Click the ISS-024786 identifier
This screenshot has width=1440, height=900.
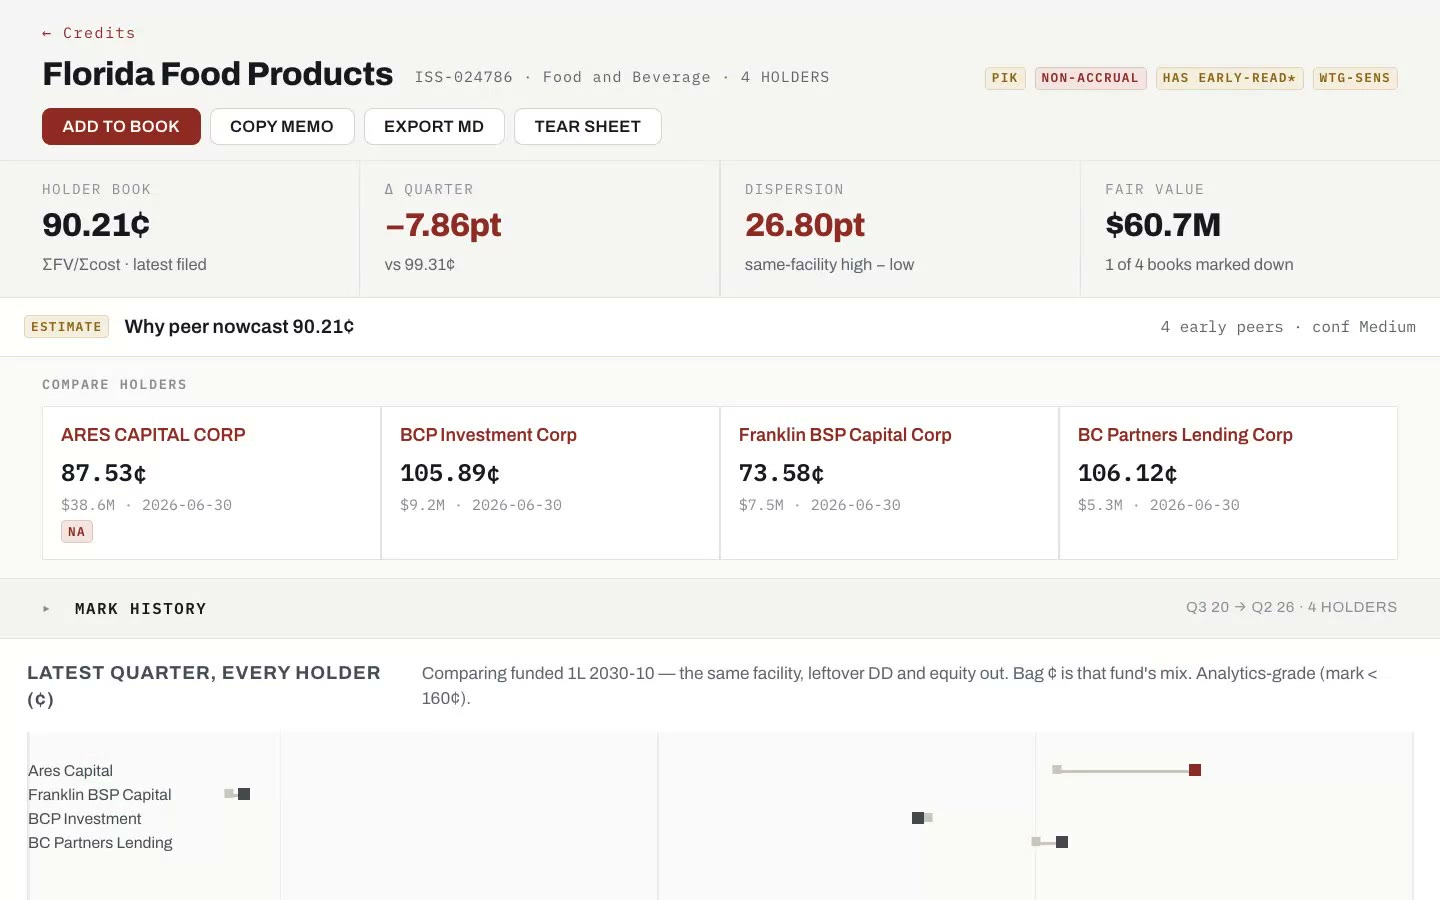click(464, 77)
